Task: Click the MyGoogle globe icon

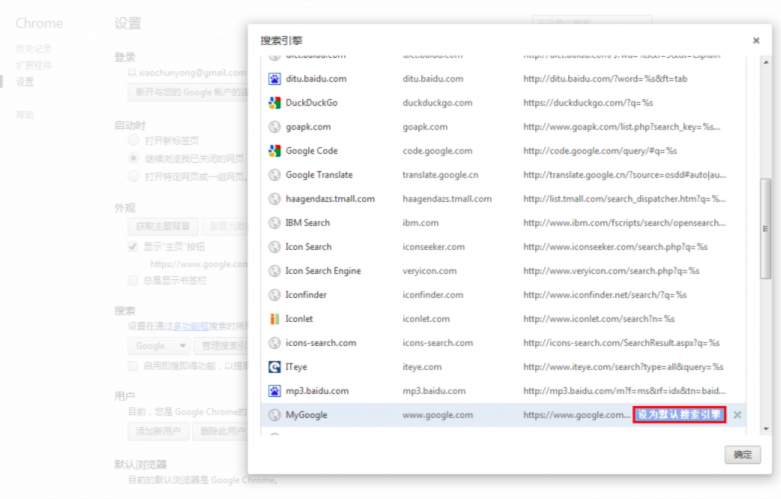Action: [274, 415]
